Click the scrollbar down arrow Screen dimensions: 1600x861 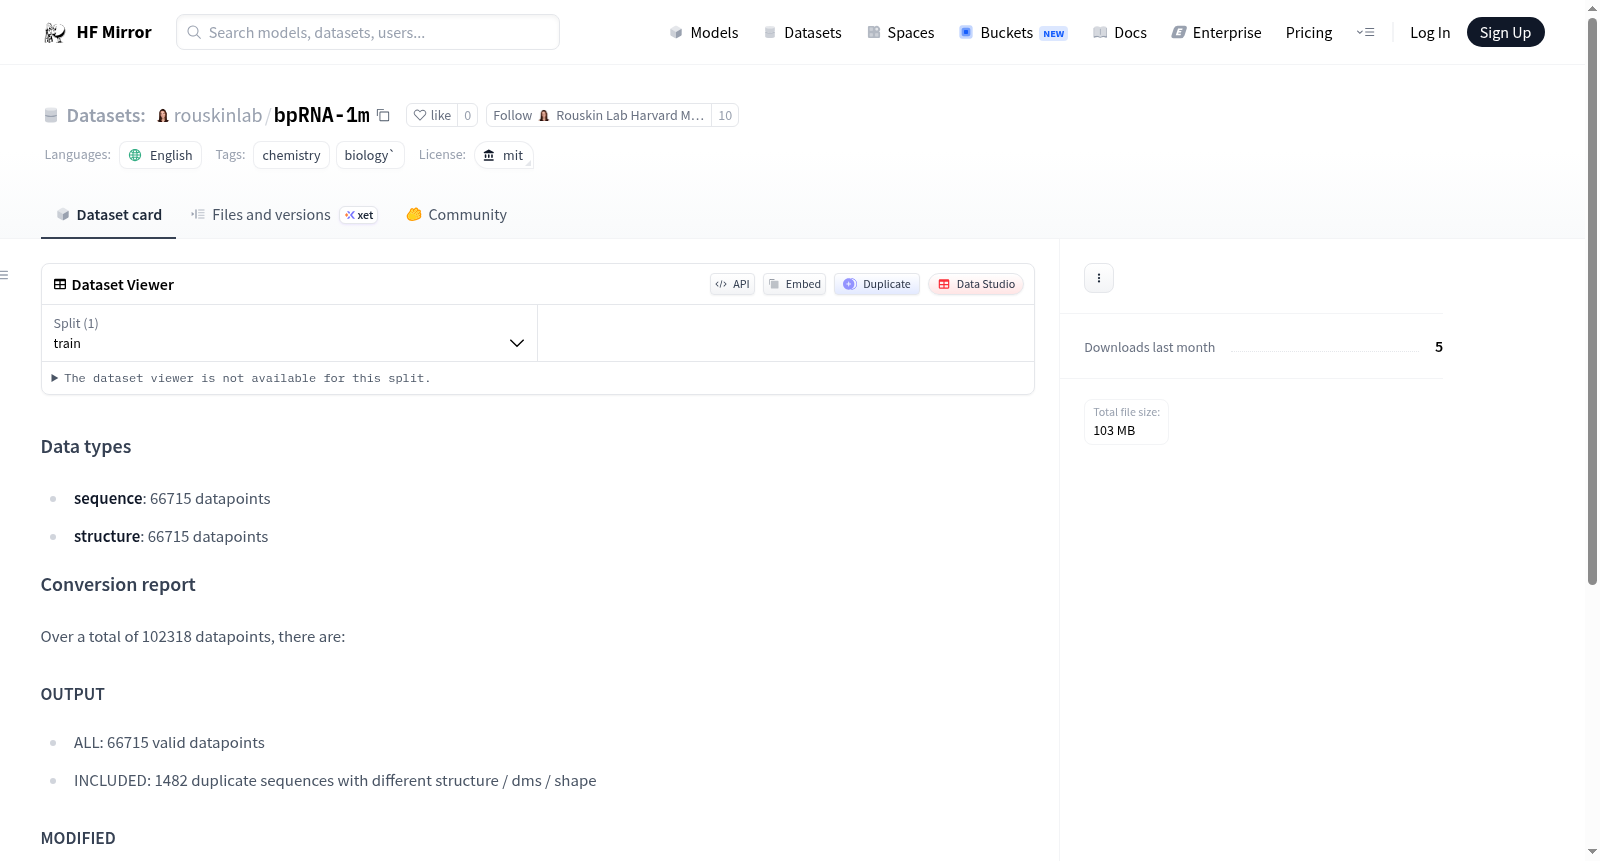(1592, 852)
